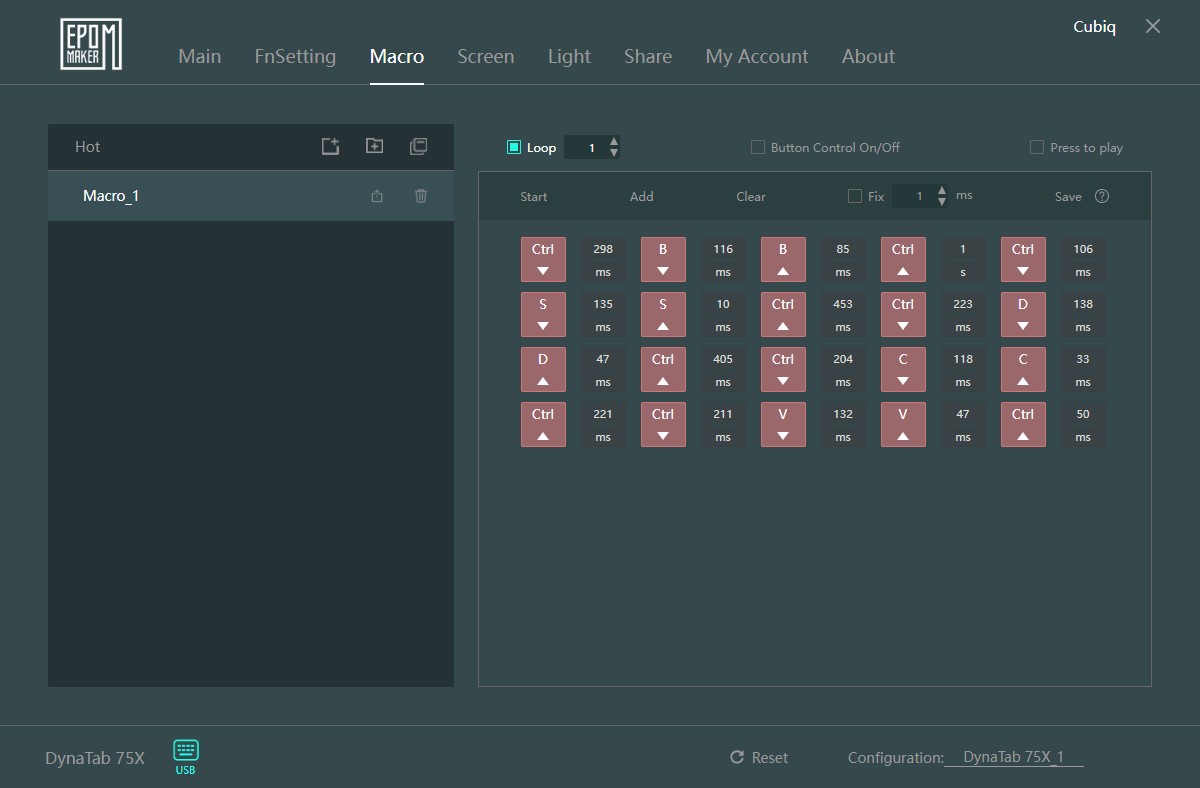
Task: Select the Ctrl key-up block before 50 ms
Action: [x=1023, y=424]
